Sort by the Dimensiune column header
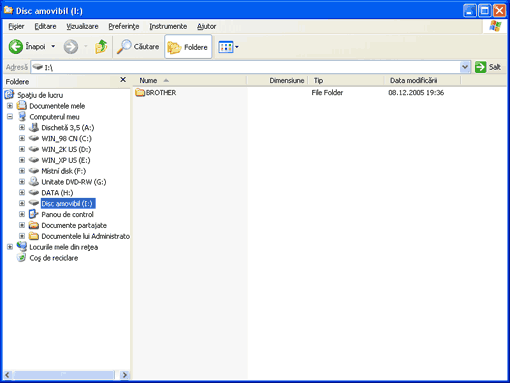This screenshot has width=510, height=383. 277,80
